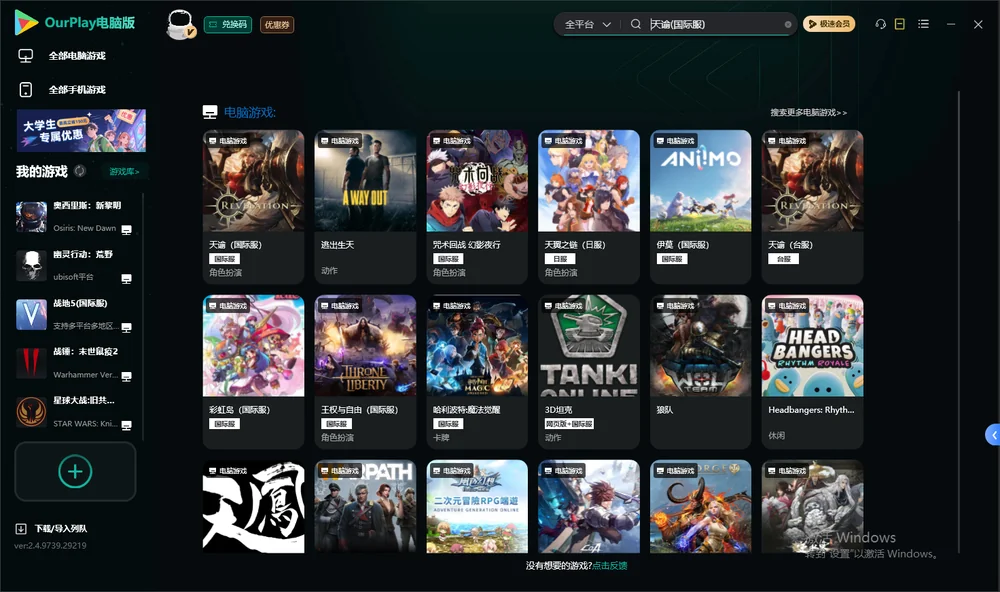Click the PC icon on Warhammer Vermintide row
1000x592 pixels.
tap(126, 376)
